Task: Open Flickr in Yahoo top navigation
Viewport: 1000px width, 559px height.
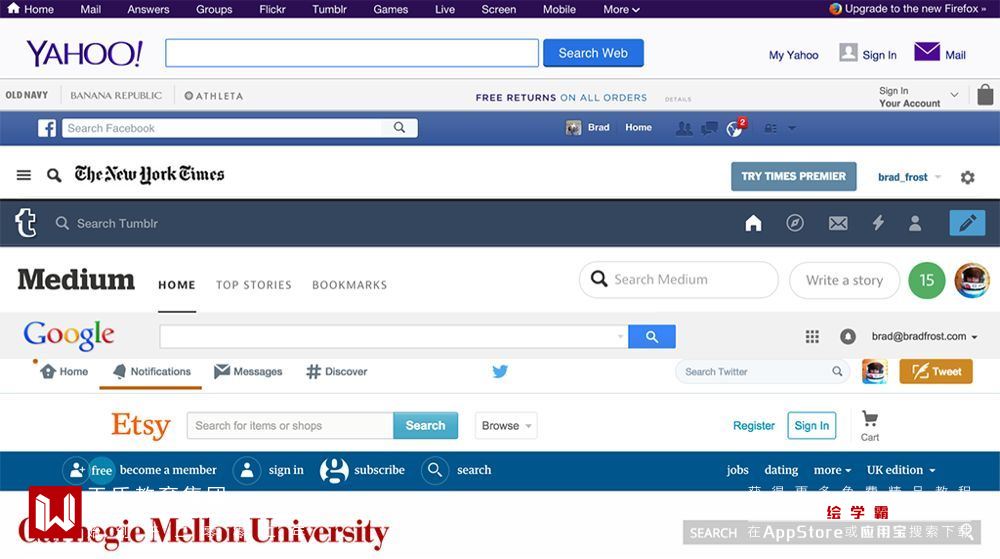Action: pyautogui.click(x=272, y=9)
